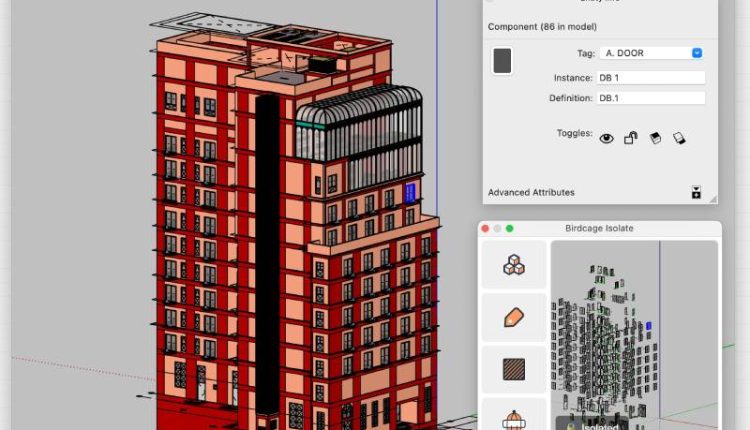Click the hatched material icon in Birdcage Isolate
The width and height of the screenshot is (750, 430).
(x=514, y=369)
